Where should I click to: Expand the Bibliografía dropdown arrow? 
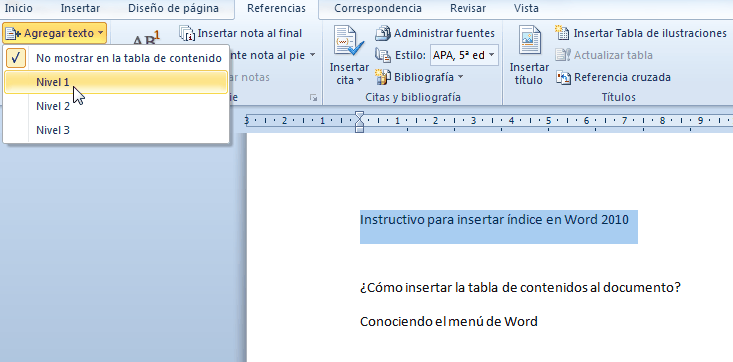pyautogui.click(x=460, y=77)
